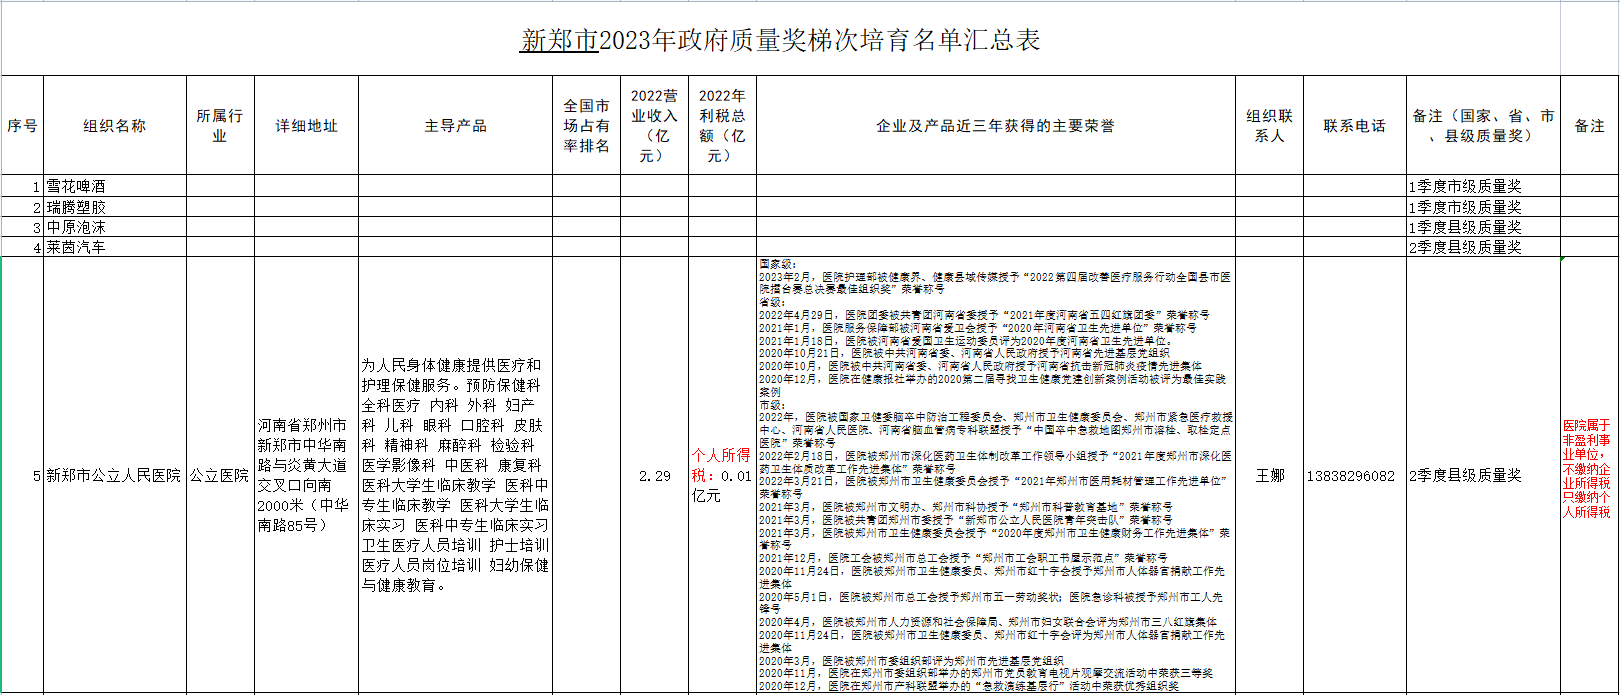The width and height of the screenshot is (1620, 695).
Task: Click the 莱茵汽车 organization cell
Action: (x=115, y=247)
